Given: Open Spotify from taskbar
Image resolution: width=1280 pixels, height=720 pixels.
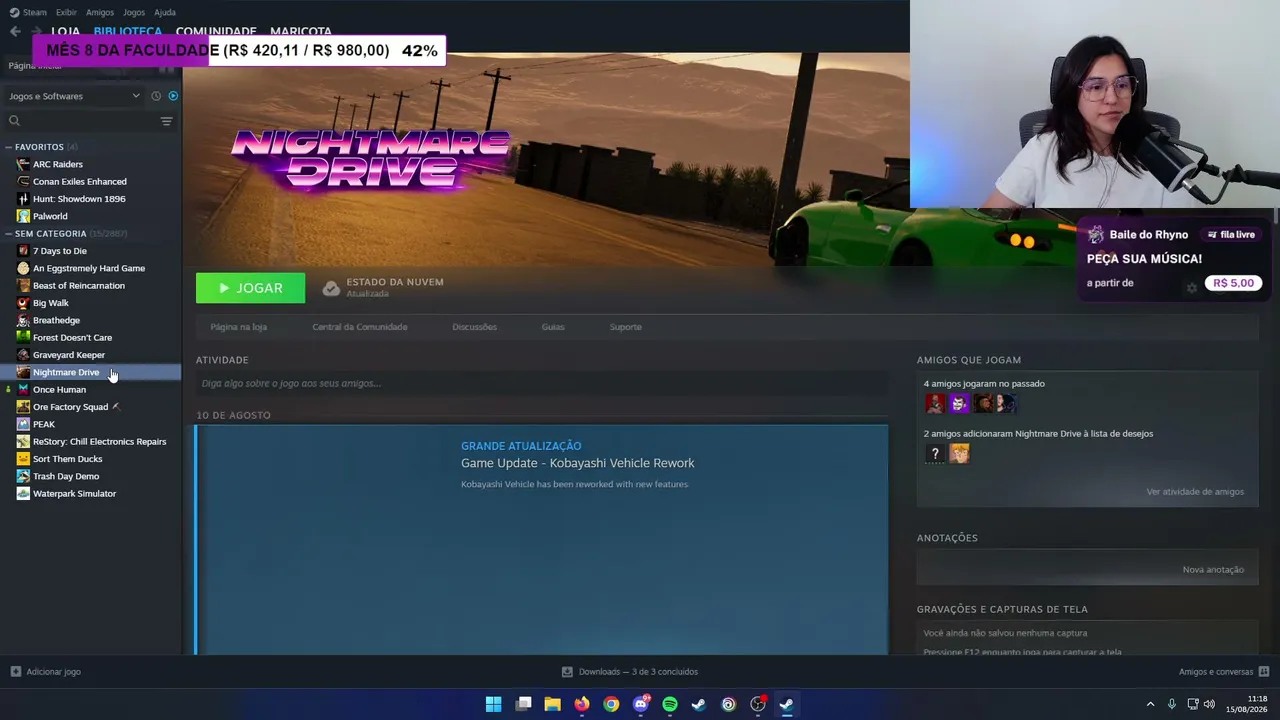Looking at the screenshot, I should 670,704.
